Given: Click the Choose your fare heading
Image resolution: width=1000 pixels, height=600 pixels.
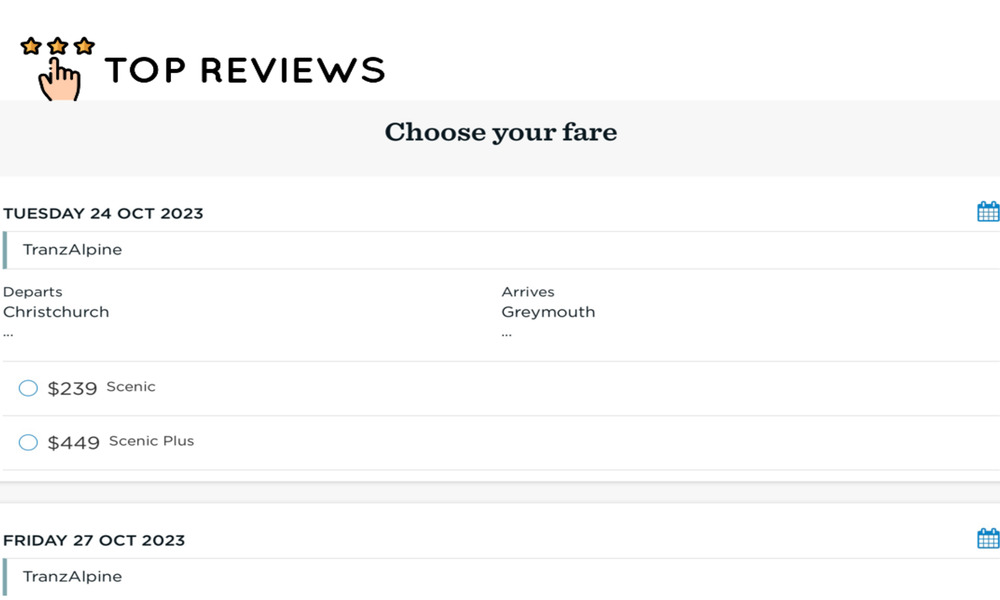Looking at the screenshot, I should click(501, 133).
